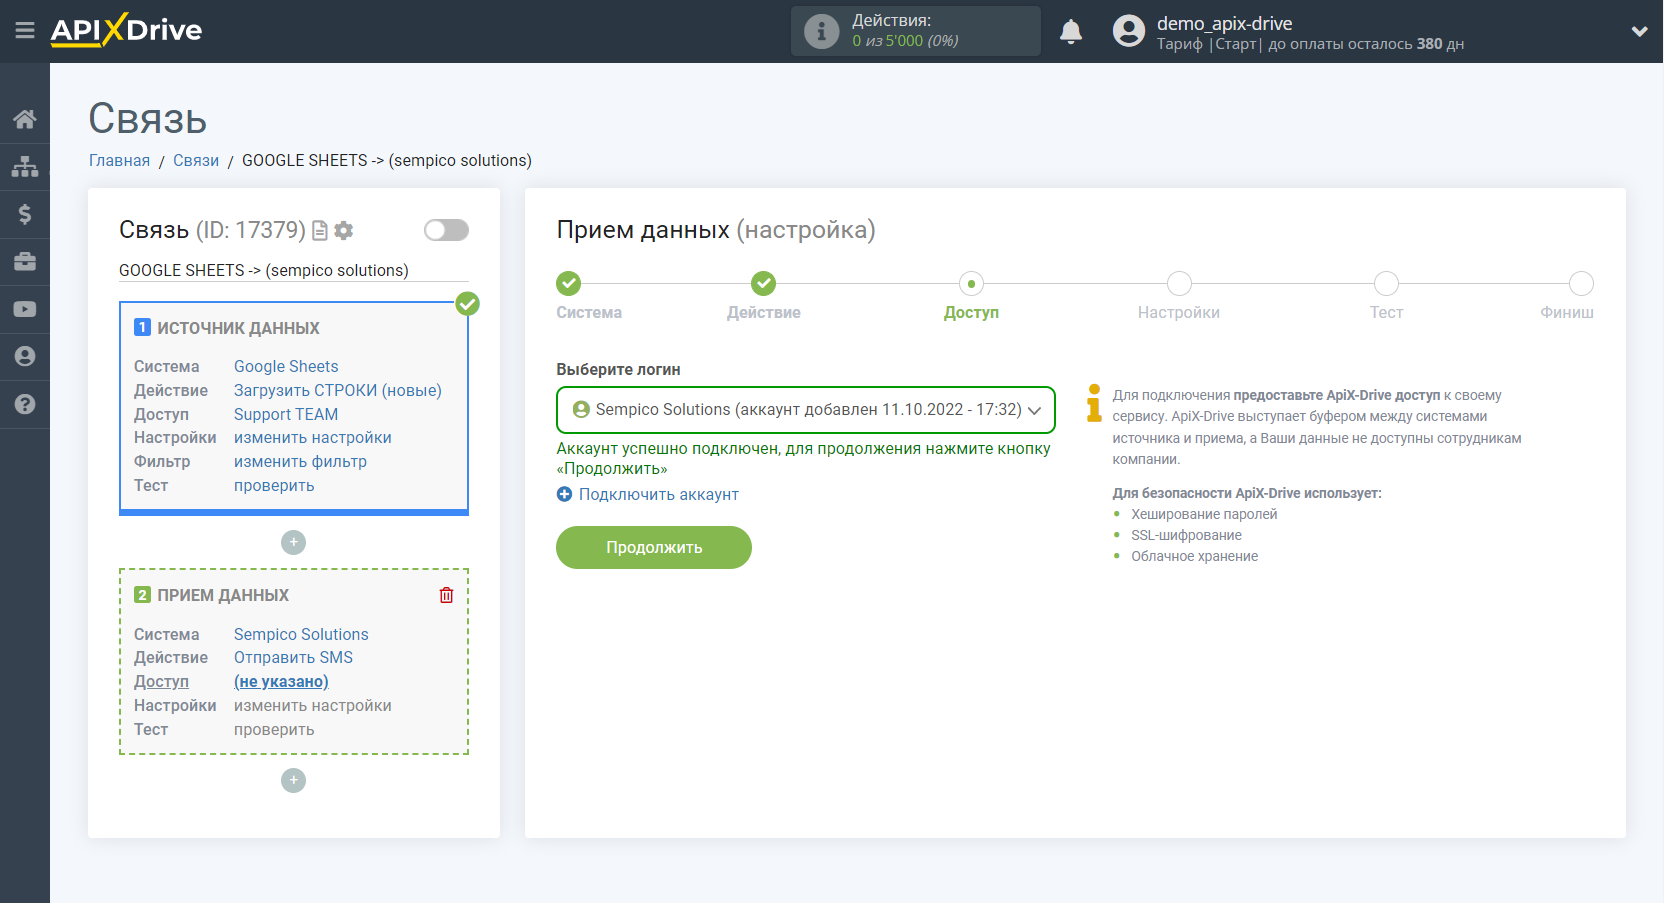Expand the account menu chevron
The height and width of the screenshot is (903, 1664).
(1639, 31)
